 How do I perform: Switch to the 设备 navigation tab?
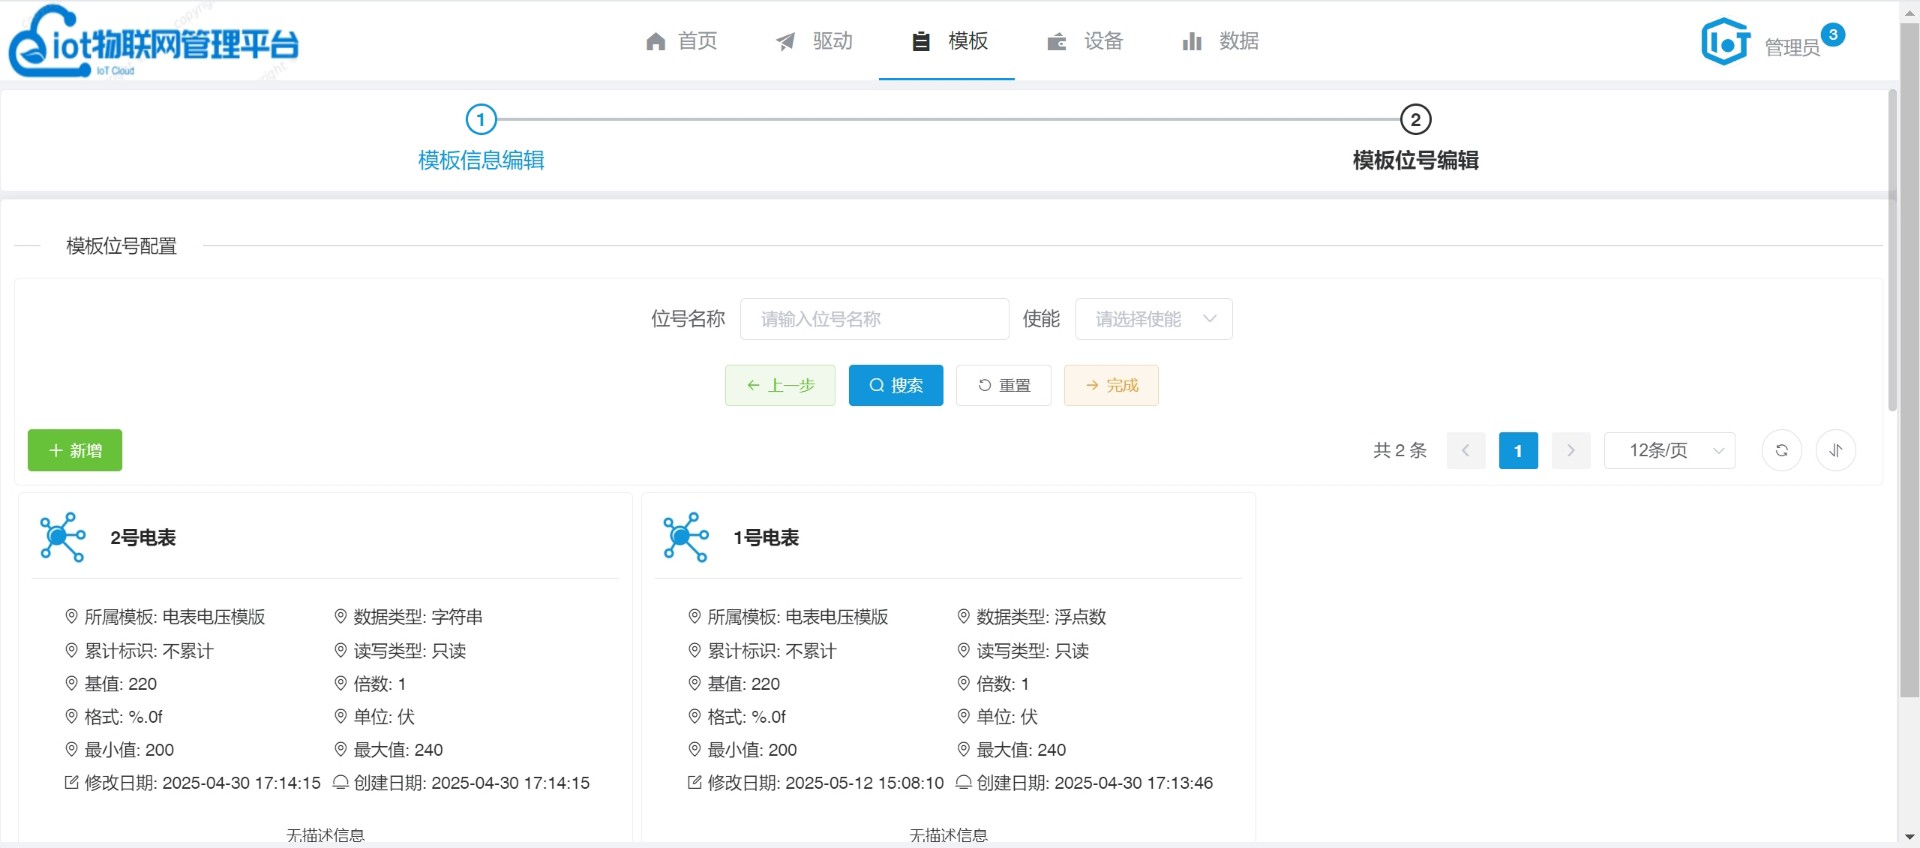pos(1085,41)
